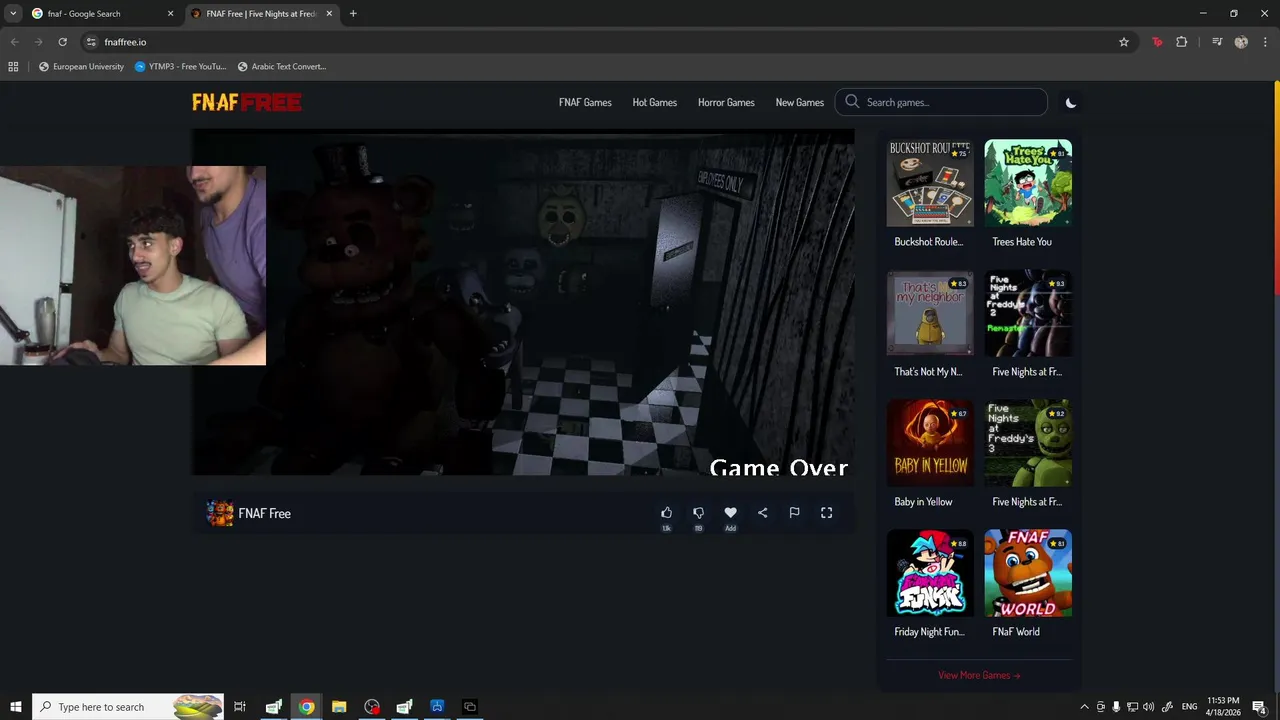Switch ENG input language
This screenshot has height=720, width=1280.
pos(1190,707)
